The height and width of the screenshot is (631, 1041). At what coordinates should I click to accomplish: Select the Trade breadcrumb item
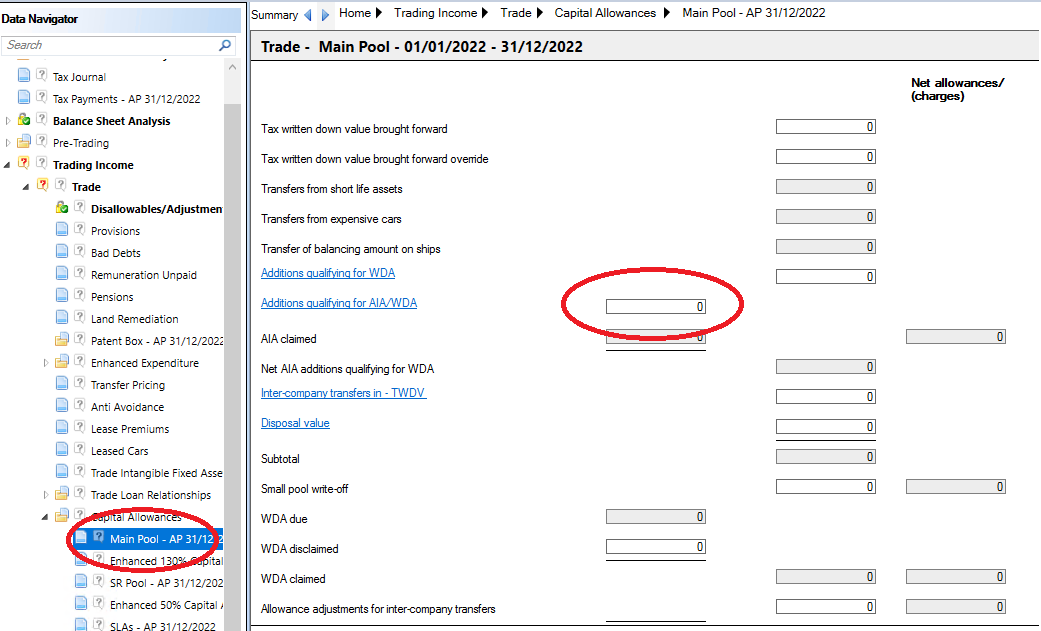pyautogui.click(x=516, y=13)
